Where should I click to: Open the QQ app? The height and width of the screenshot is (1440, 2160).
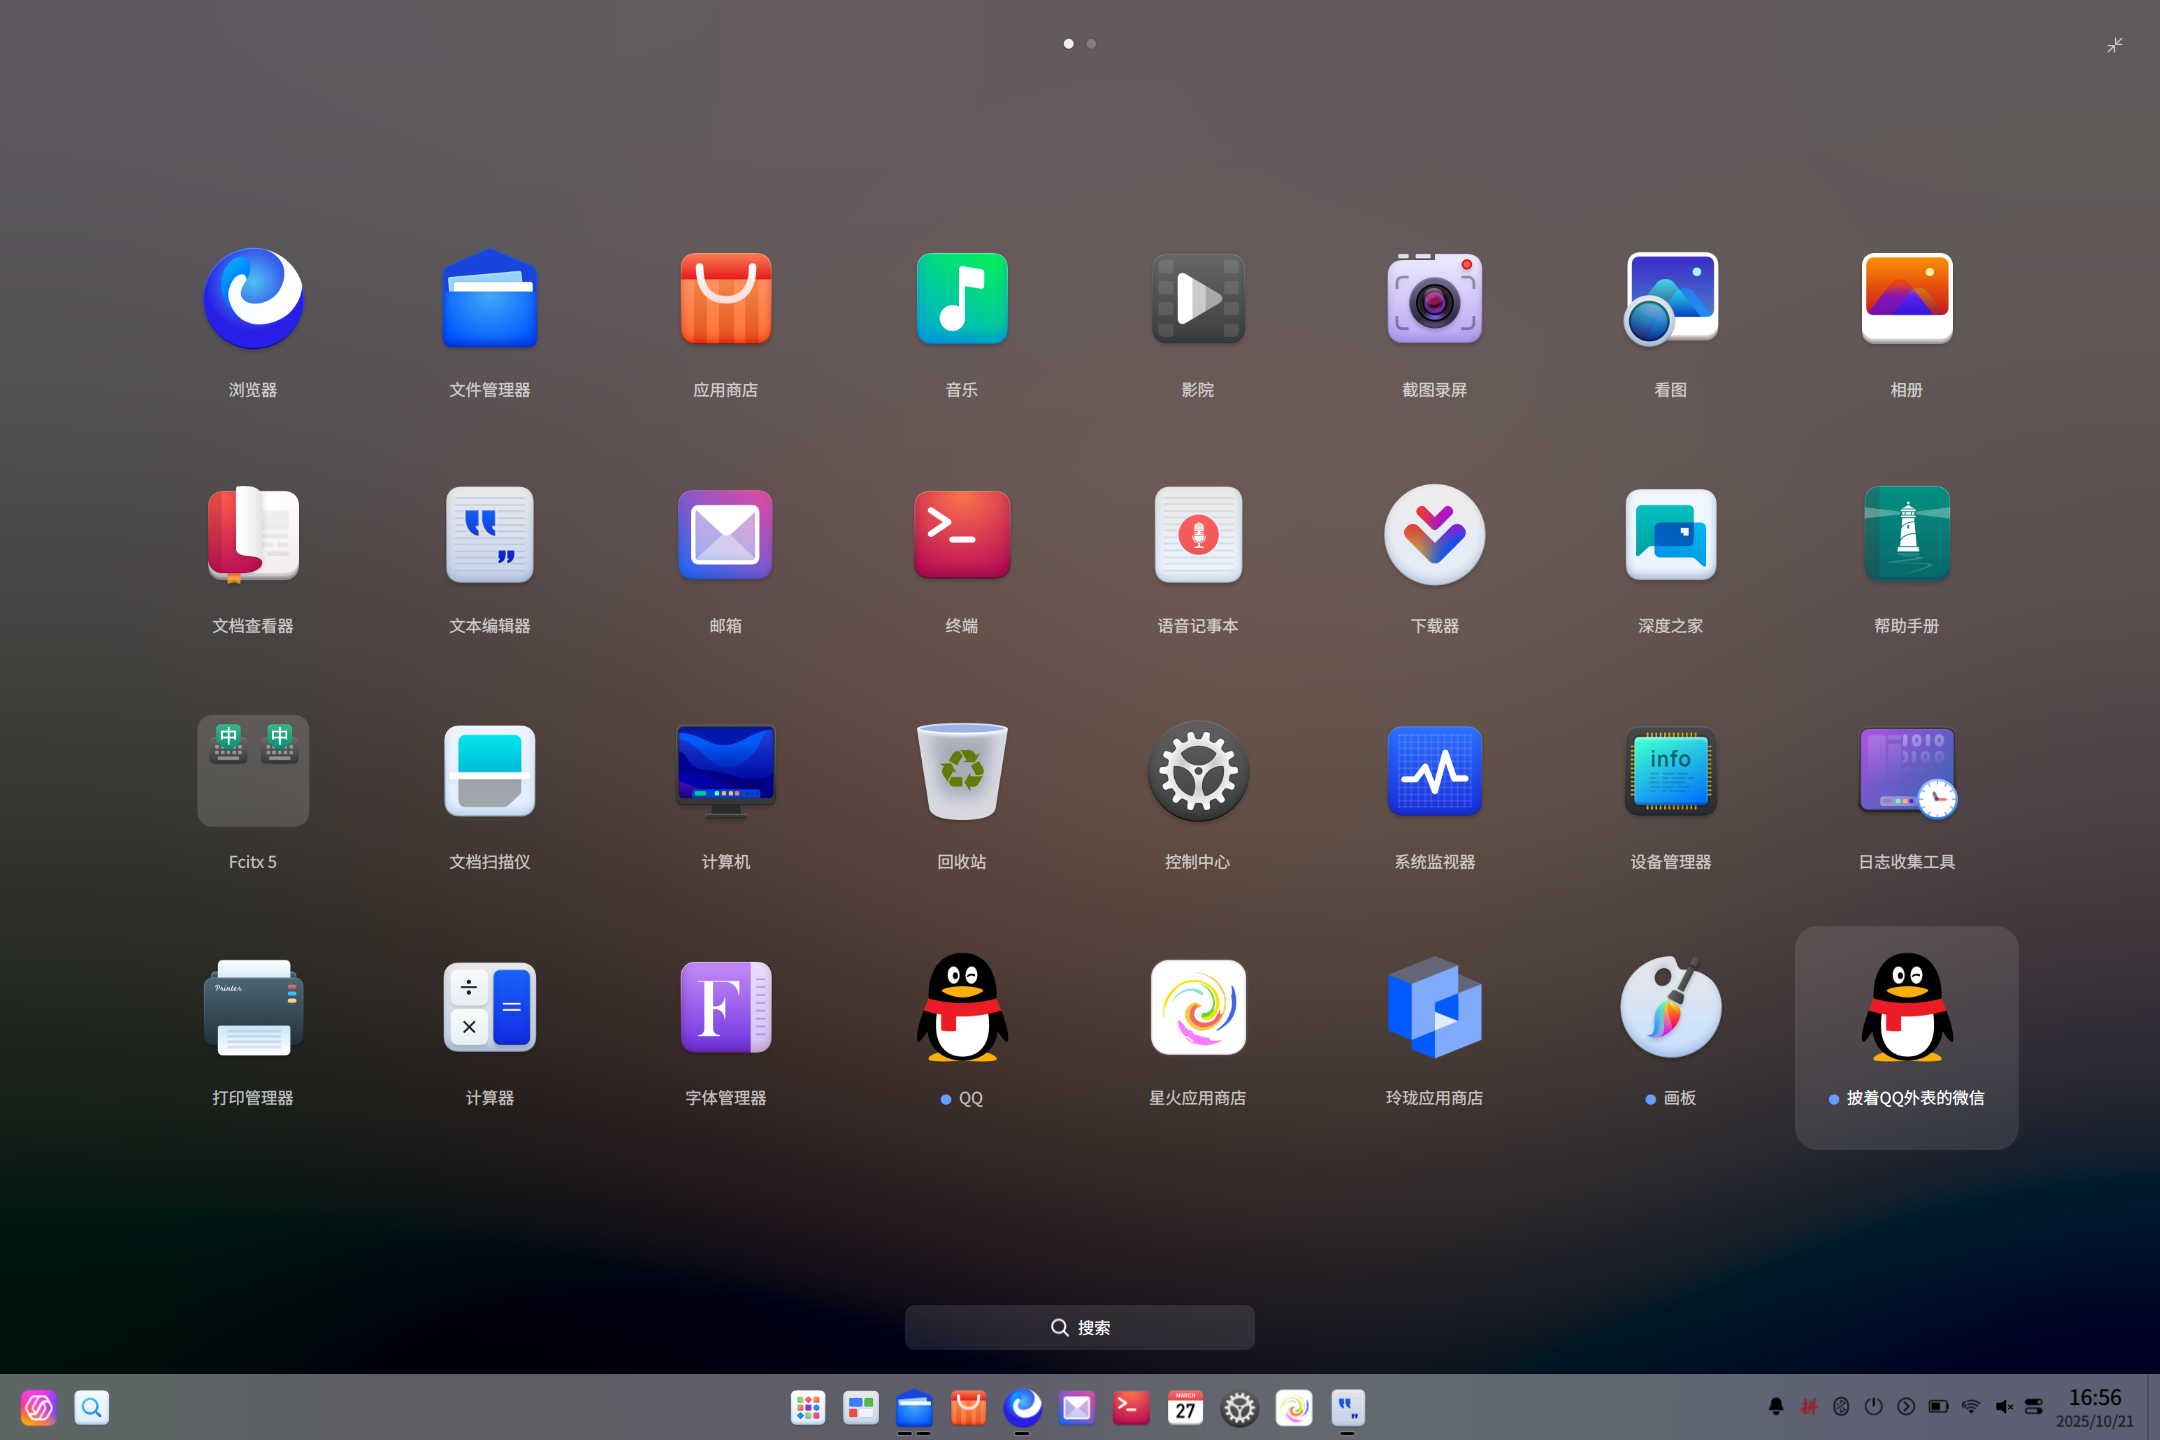click(962, 1007)
